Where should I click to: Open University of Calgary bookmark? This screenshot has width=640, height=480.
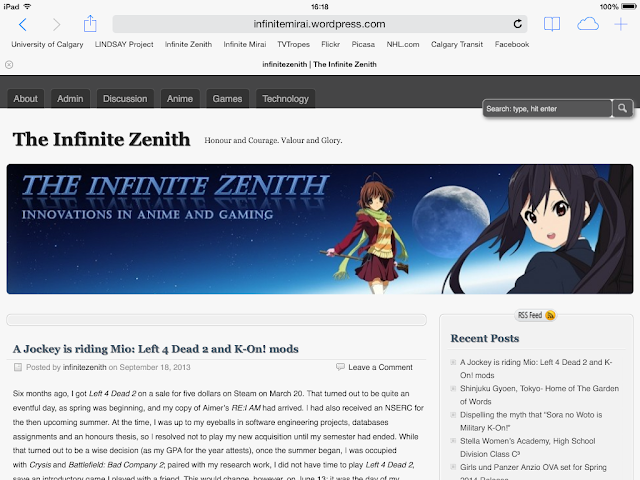[47, 44]
